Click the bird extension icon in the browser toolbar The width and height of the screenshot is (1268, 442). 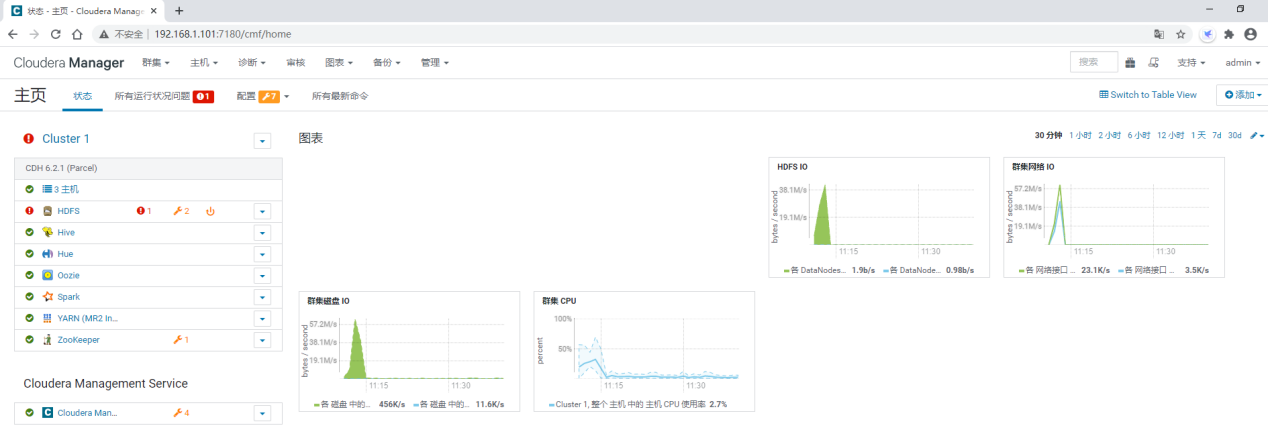[1208, 33]
